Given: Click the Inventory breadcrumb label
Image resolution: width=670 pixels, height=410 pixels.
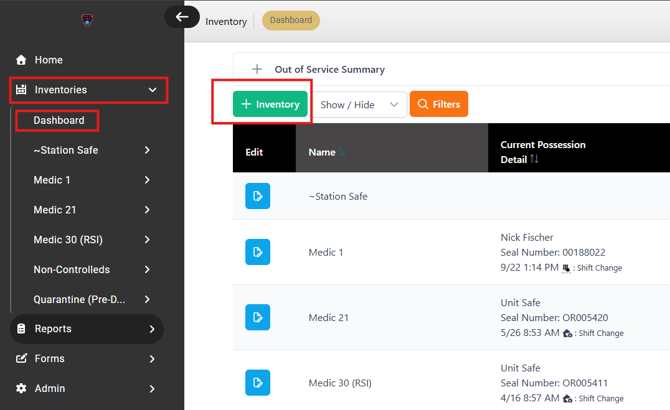Looking at the screenshot, I should 226,21.
